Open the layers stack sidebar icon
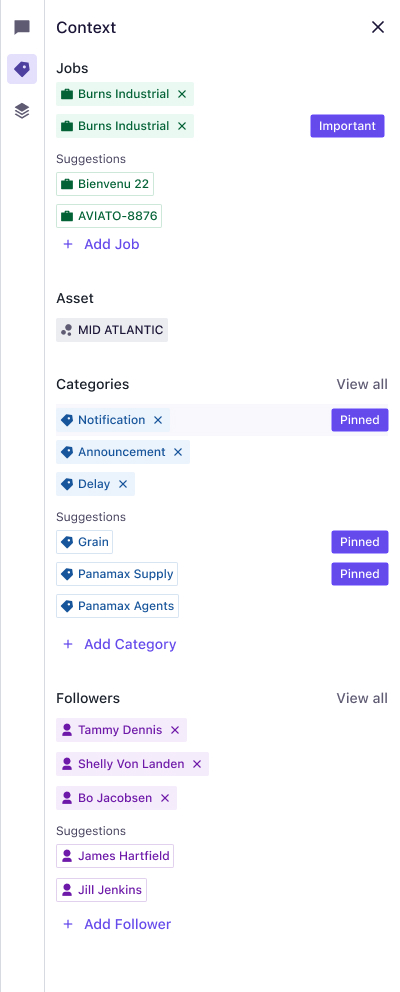This screenshot has height=992, width=400. click(22, 111)
